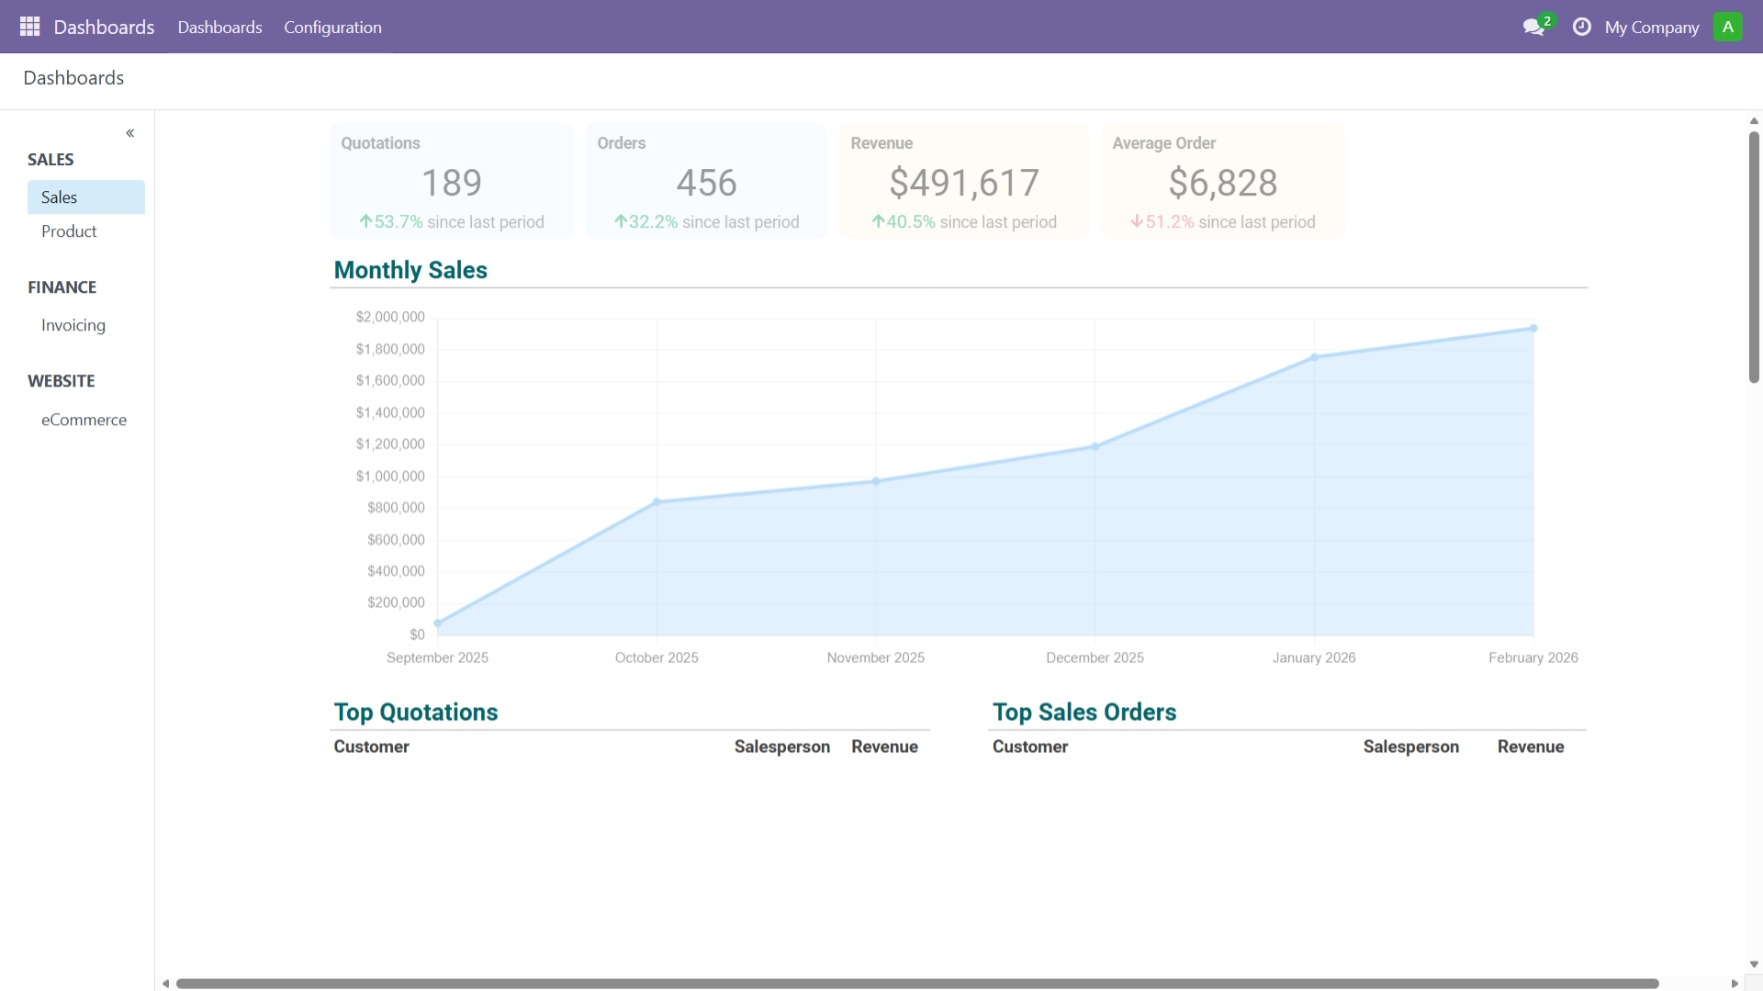
Task: Click the Revenue scorecard value
Action: 963,183
